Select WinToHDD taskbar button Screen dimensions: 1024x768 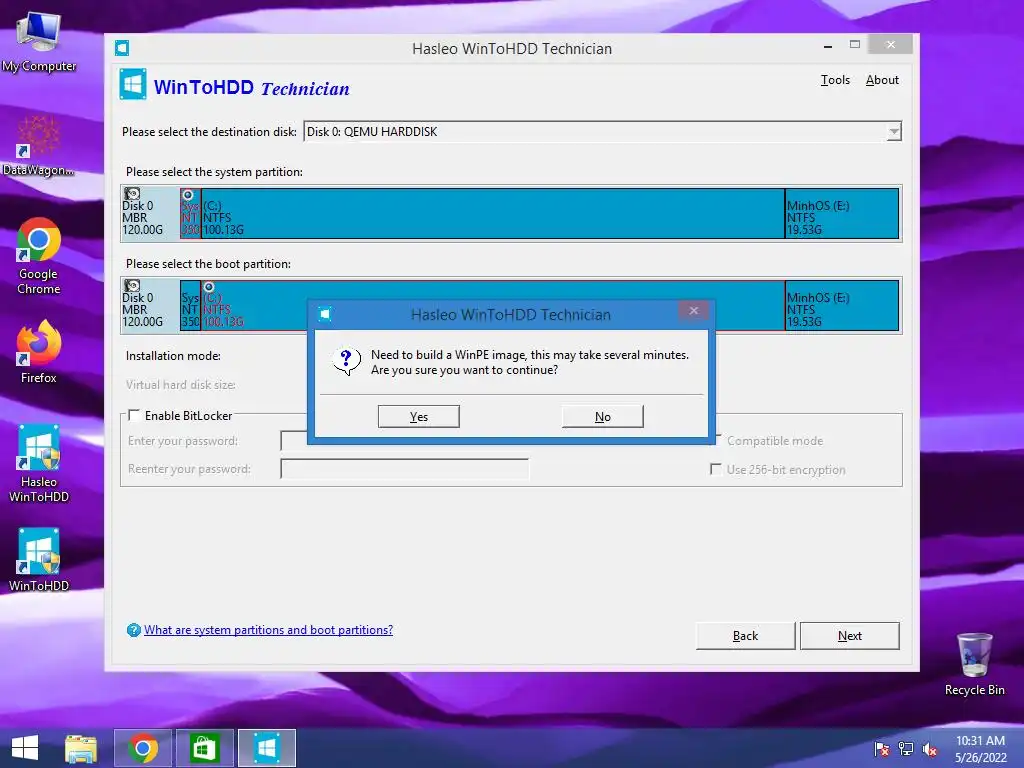(266, 748)
